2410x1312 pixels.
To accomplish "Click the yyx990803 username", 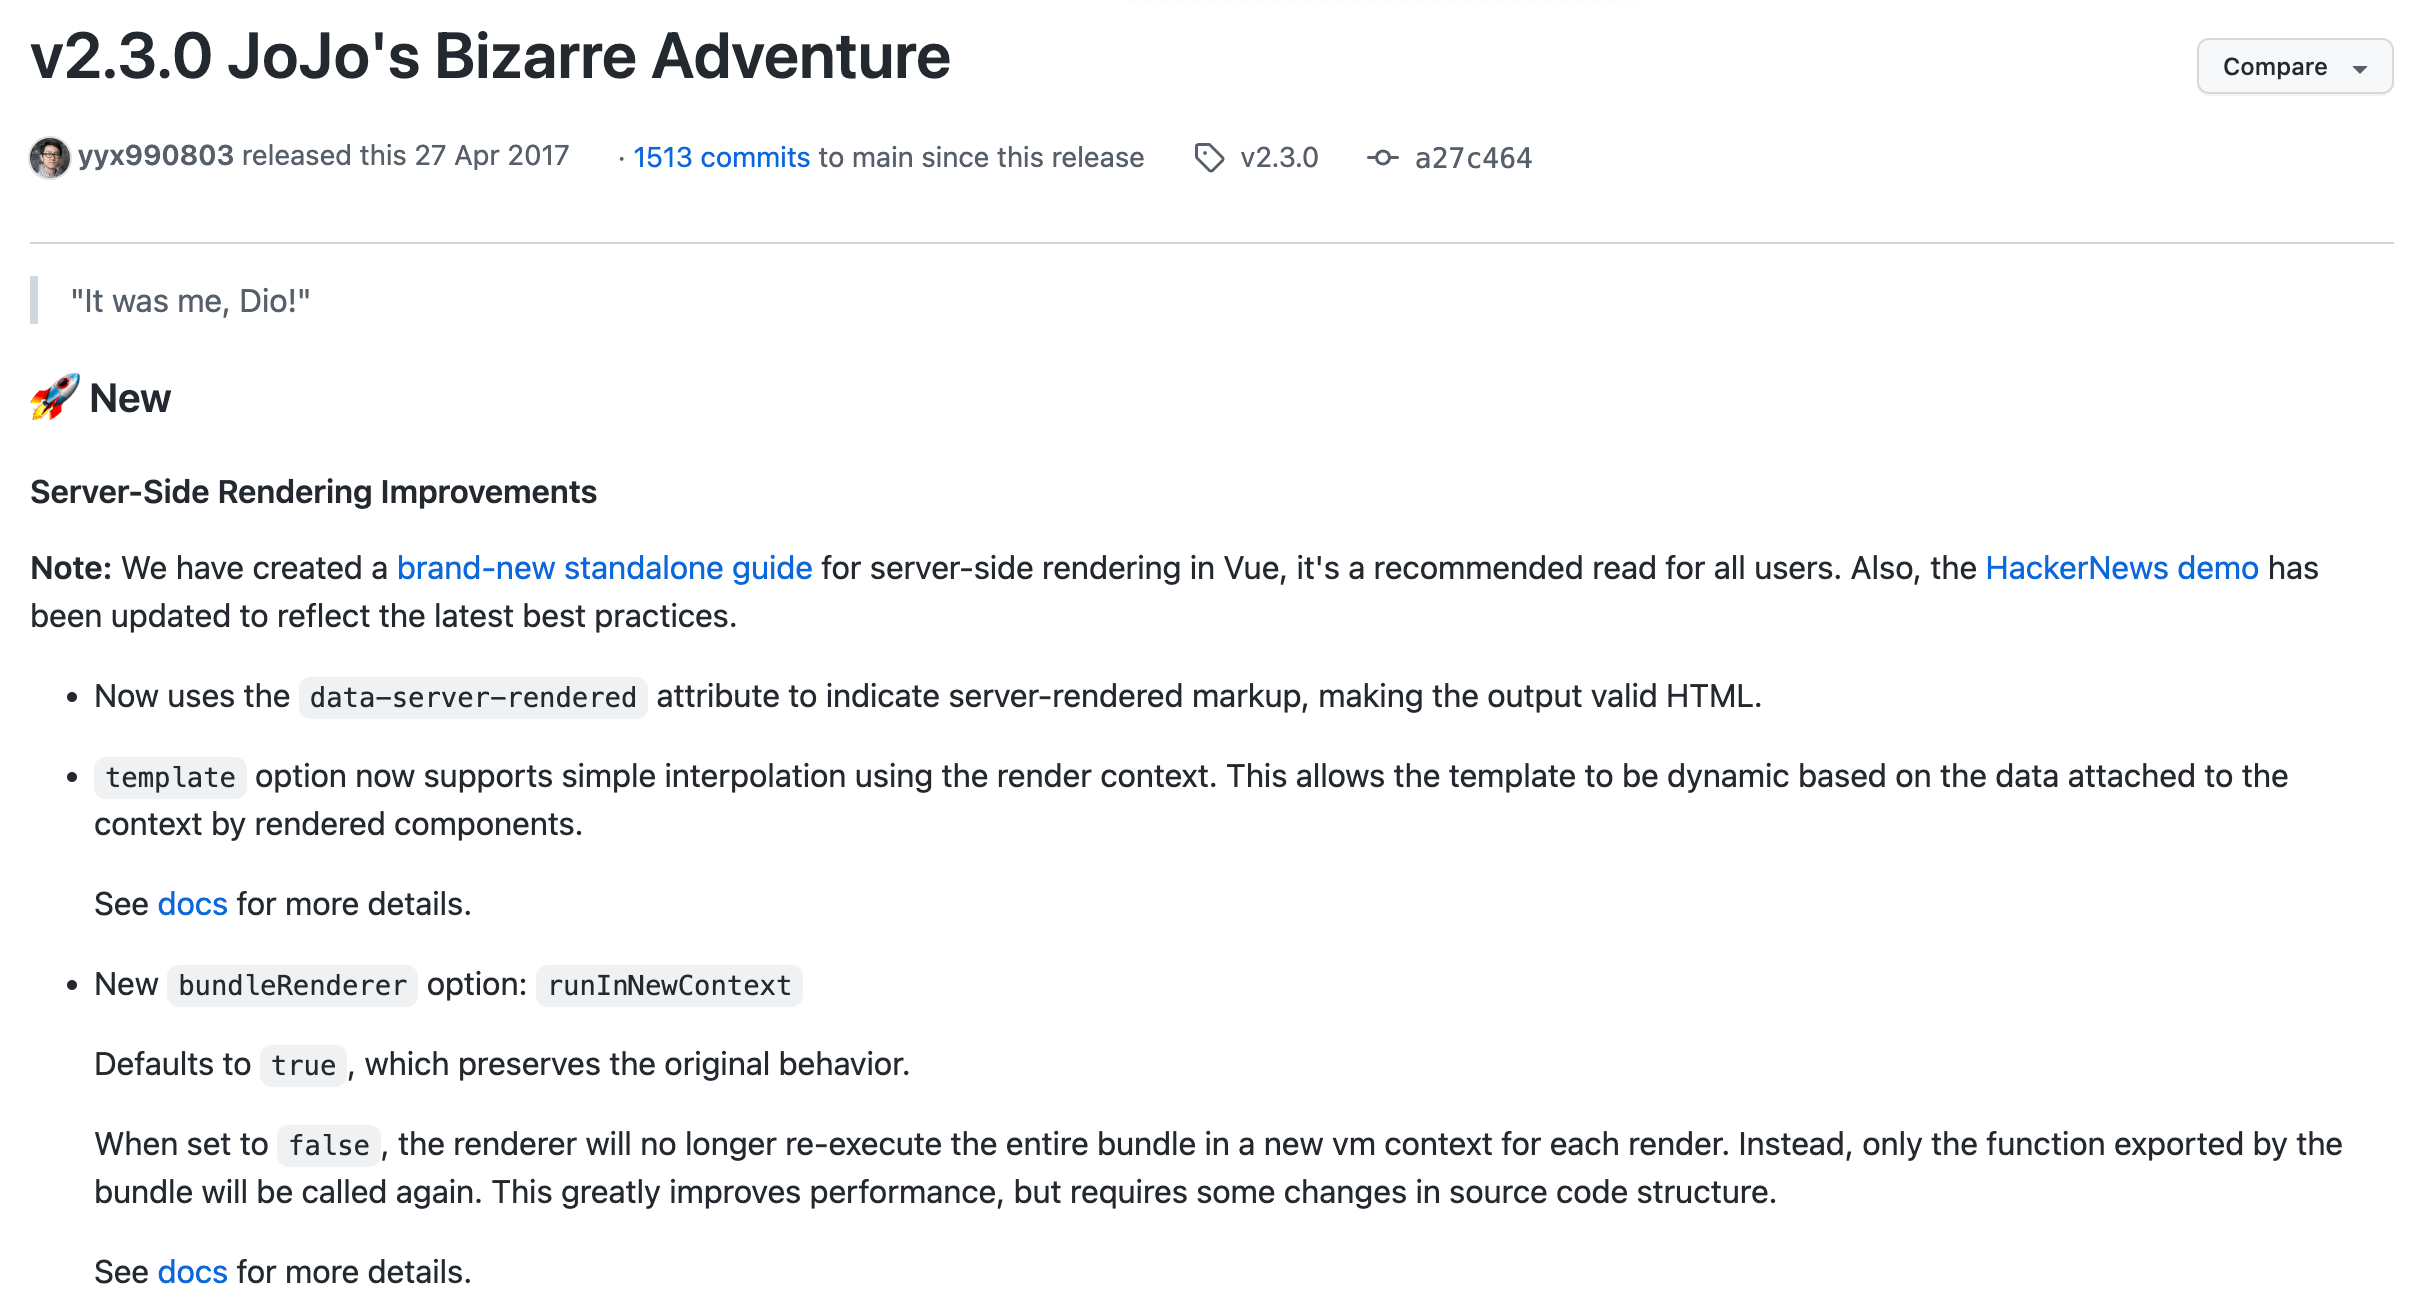I will tap(156, 156).
